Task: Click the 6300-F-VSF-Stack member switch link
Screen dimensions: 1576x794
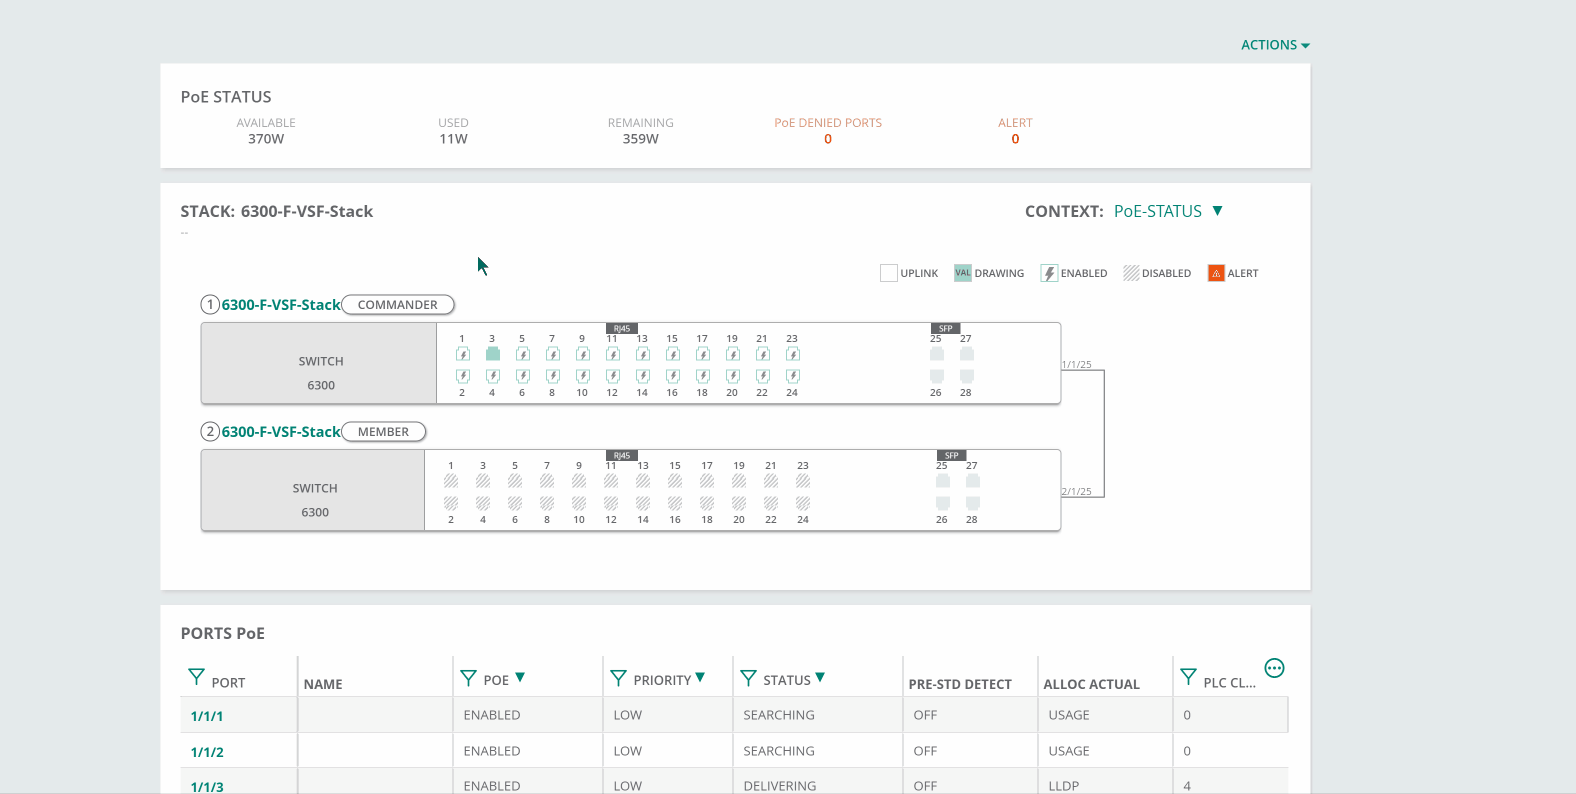Action: pyautogui.click(x=281, y=432)
